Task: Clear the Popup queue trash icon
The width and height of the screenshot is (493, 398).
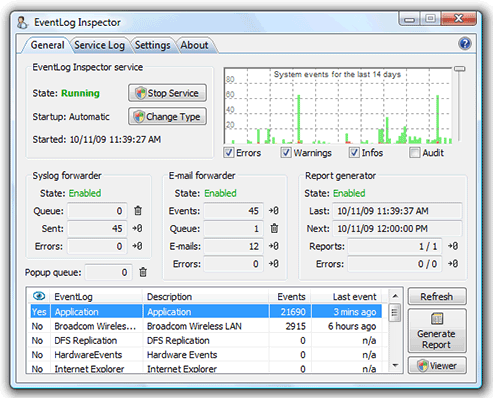Action: click(x=143, y=272)
